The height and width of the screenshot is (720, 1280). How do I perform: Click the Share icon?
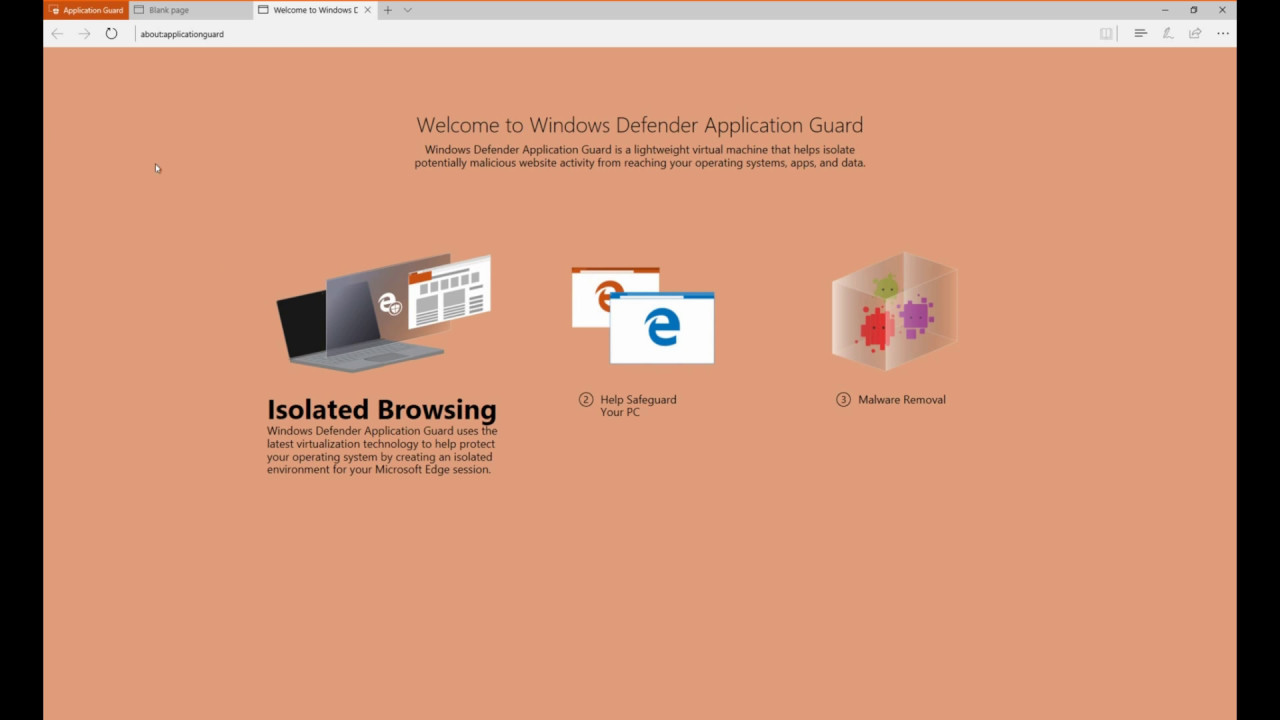(1195, 33)
